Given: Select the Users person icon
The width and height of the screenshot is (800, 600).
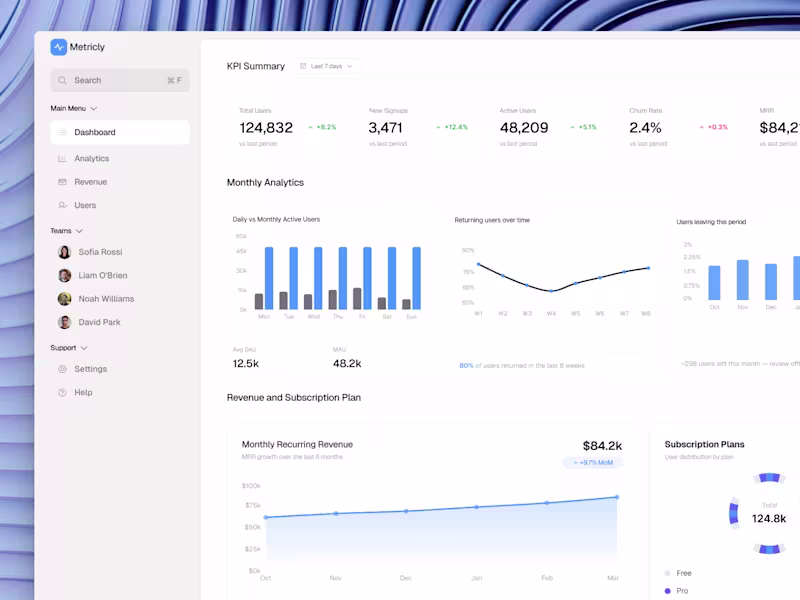Looking at the screenshot, I should coord(63,205).
